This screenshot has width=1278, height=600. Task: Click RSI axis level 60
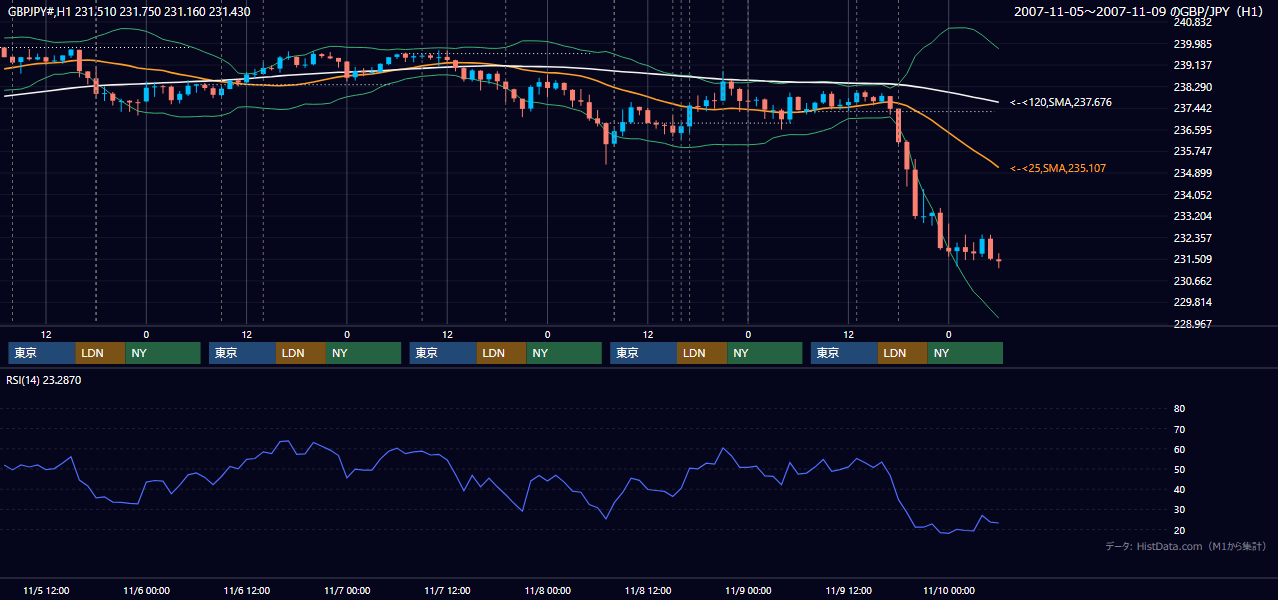click(1179, 449)
